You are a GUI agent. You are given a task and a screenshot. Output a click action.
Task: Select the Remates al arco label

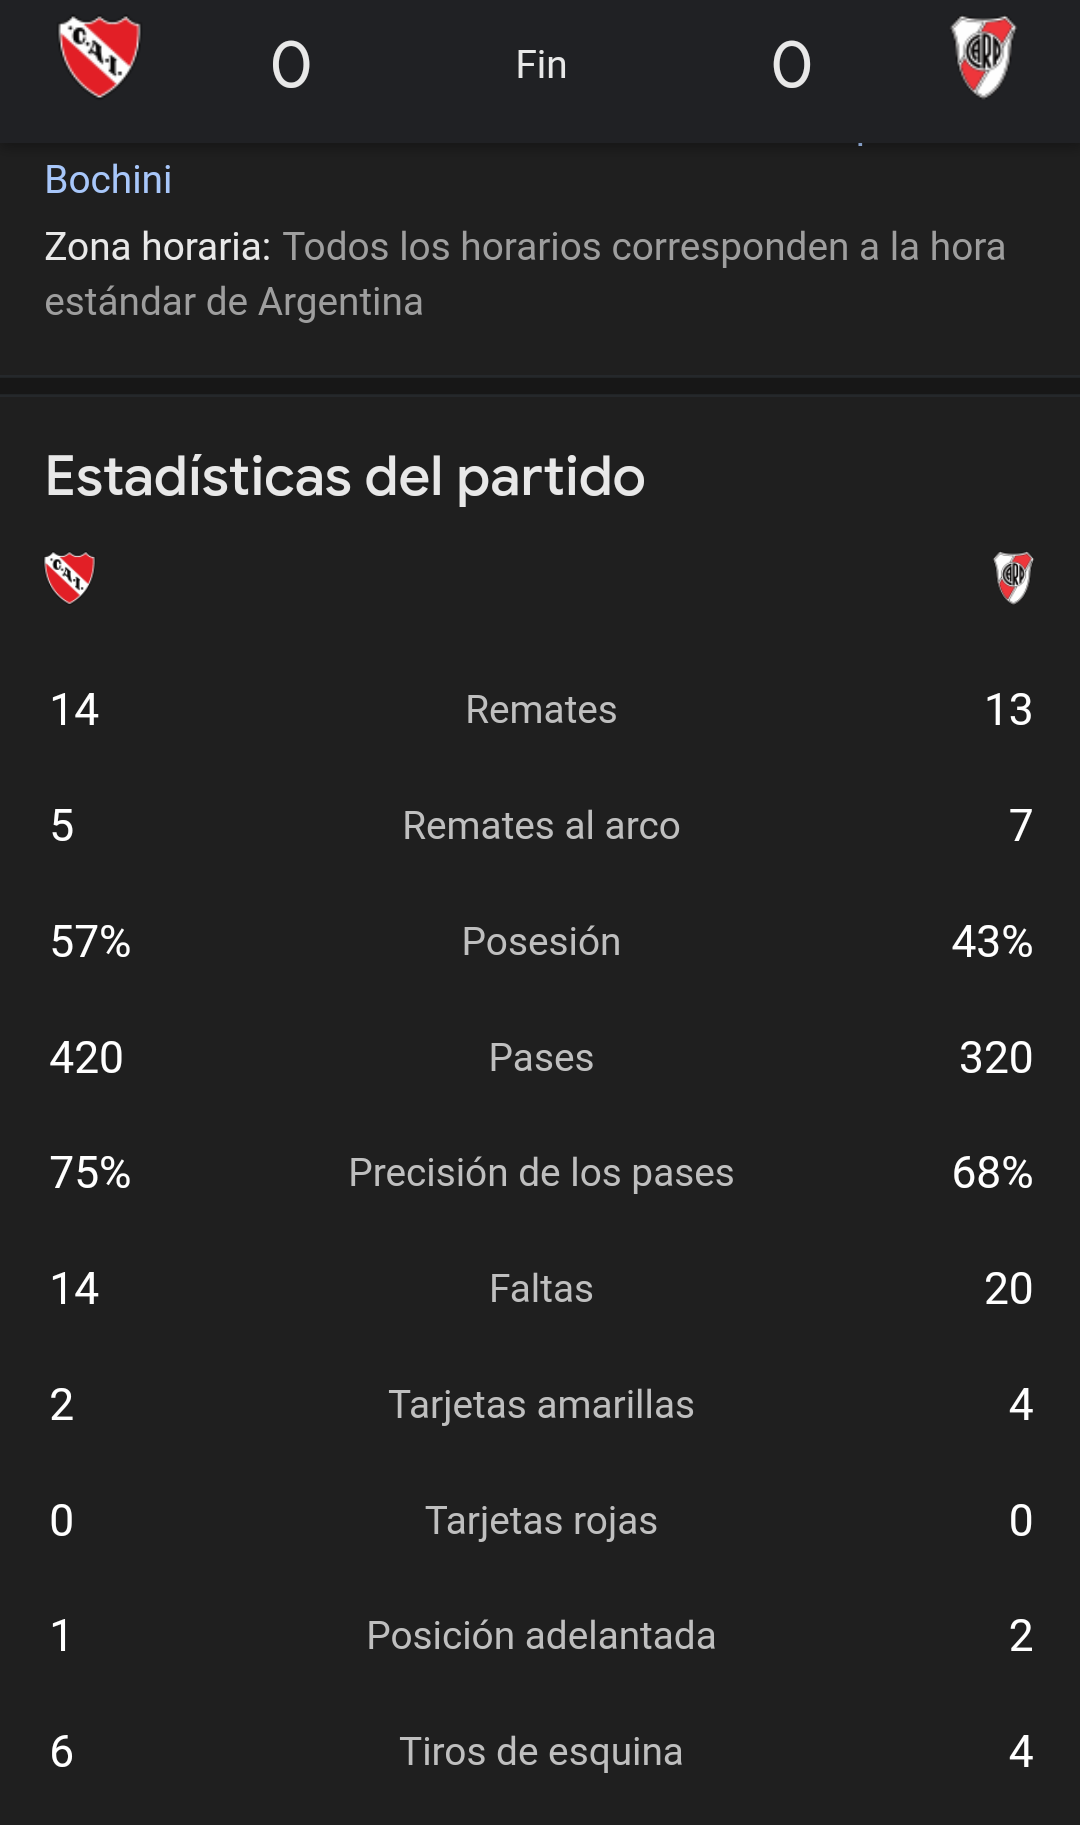(x=541, y=826)
